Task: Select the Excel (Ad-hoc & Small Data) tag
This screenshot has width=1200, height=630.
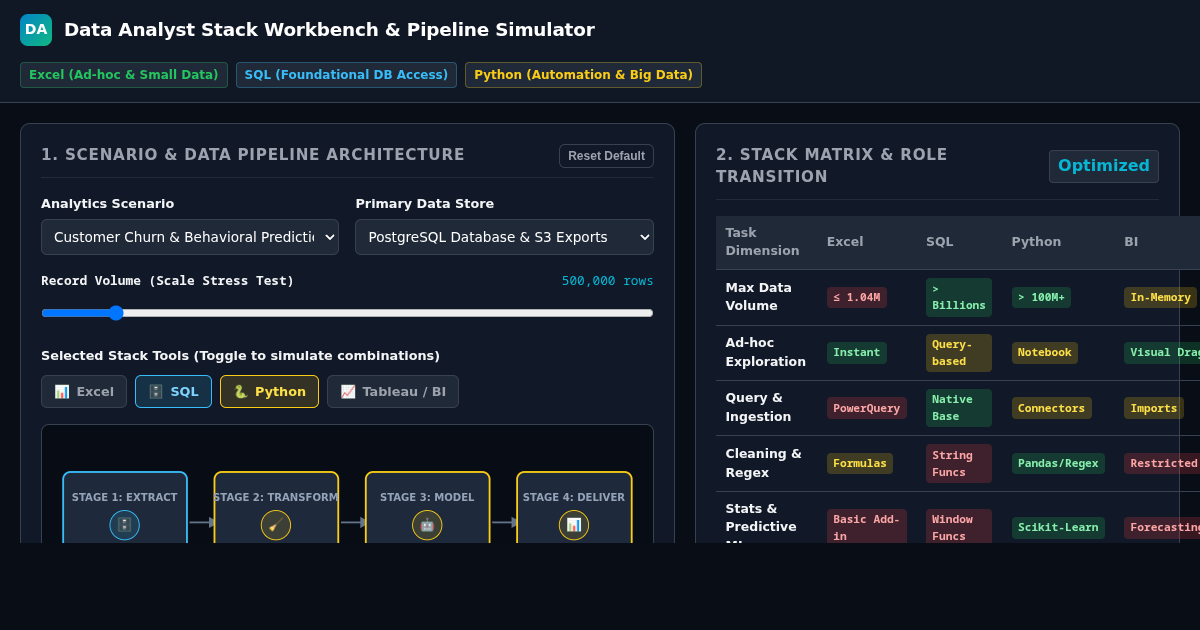Action: point(124,75)
